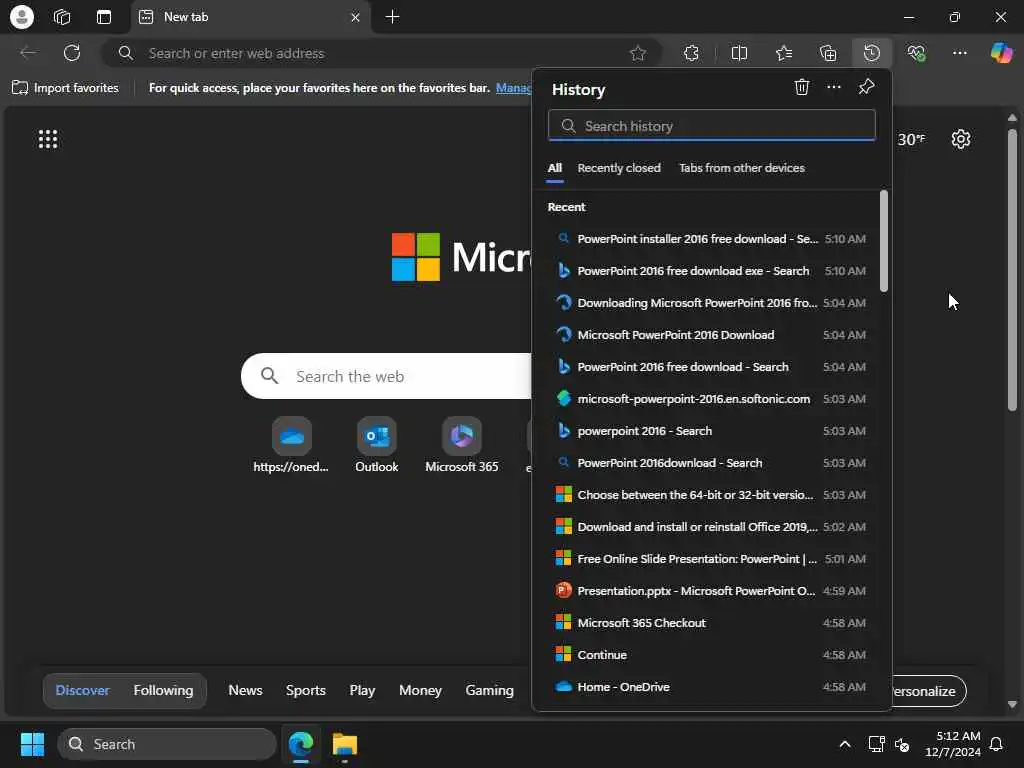Image resolution: width=1024 pixels, height=768 pixels.
Task: Open Downloading Microsoft PowerPoint 2016 history entry
Action: tap(711, 303)
